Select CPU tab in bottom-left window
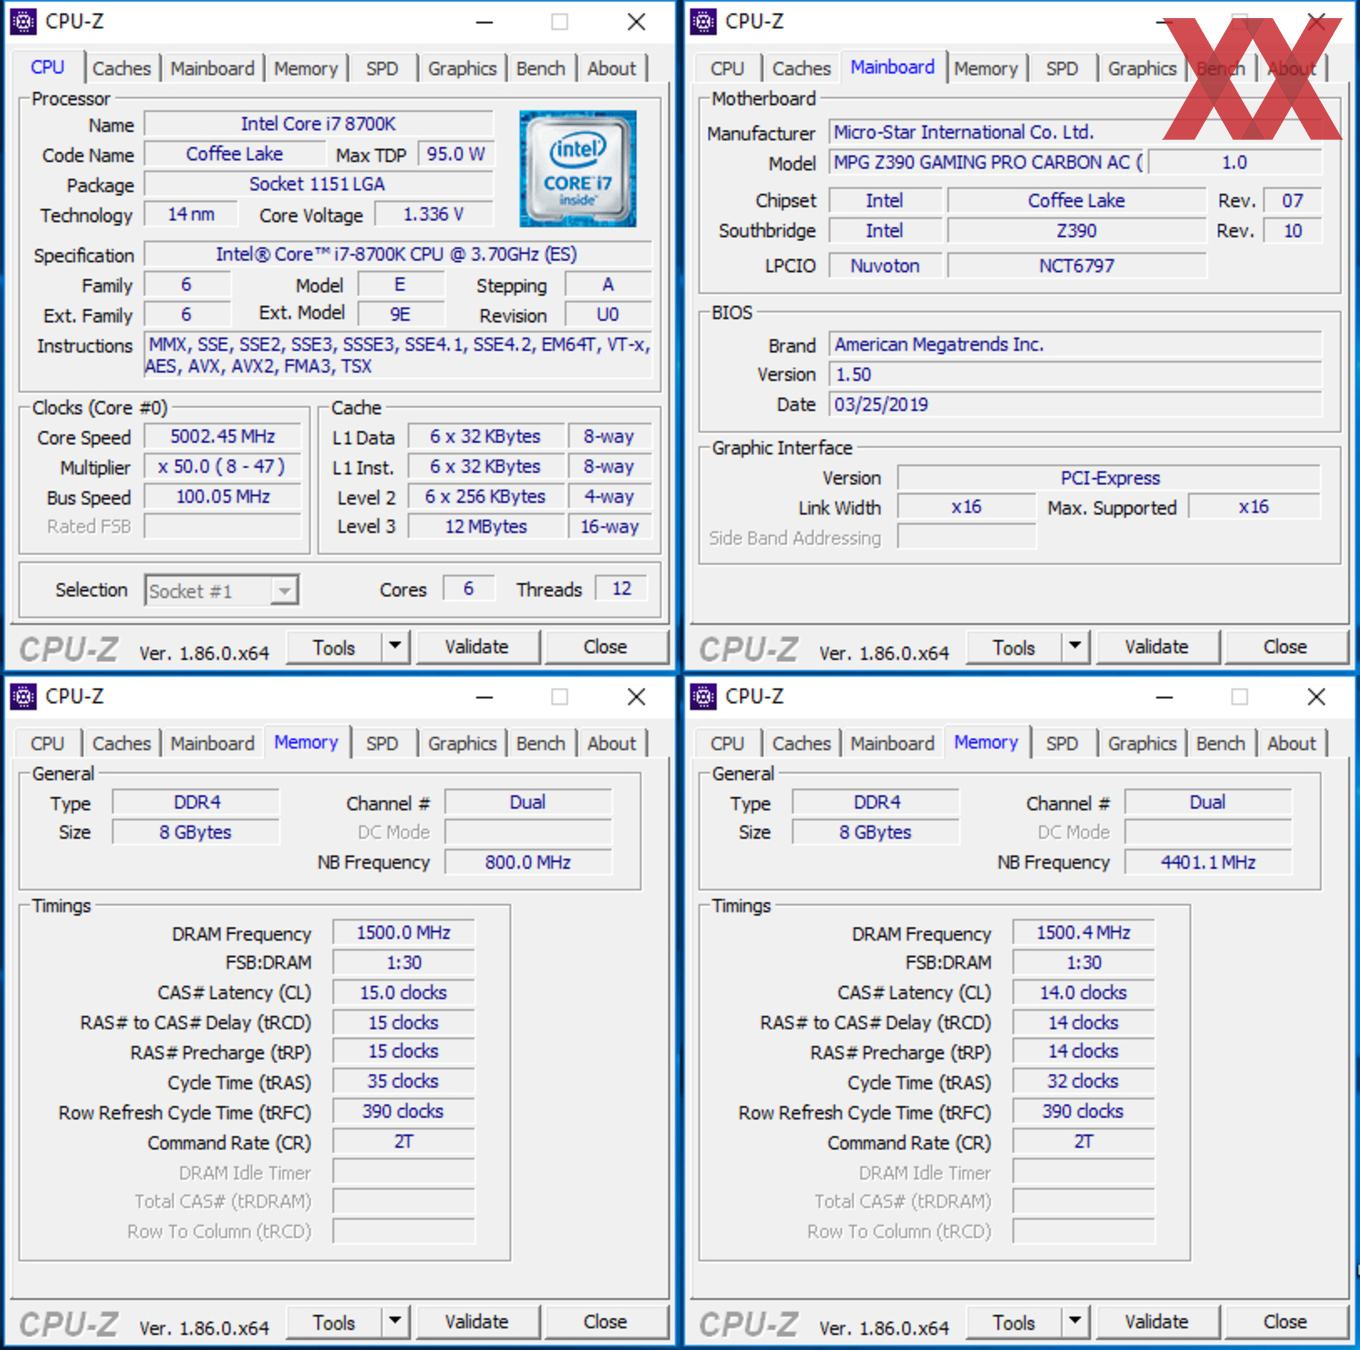 coord(47,743)
